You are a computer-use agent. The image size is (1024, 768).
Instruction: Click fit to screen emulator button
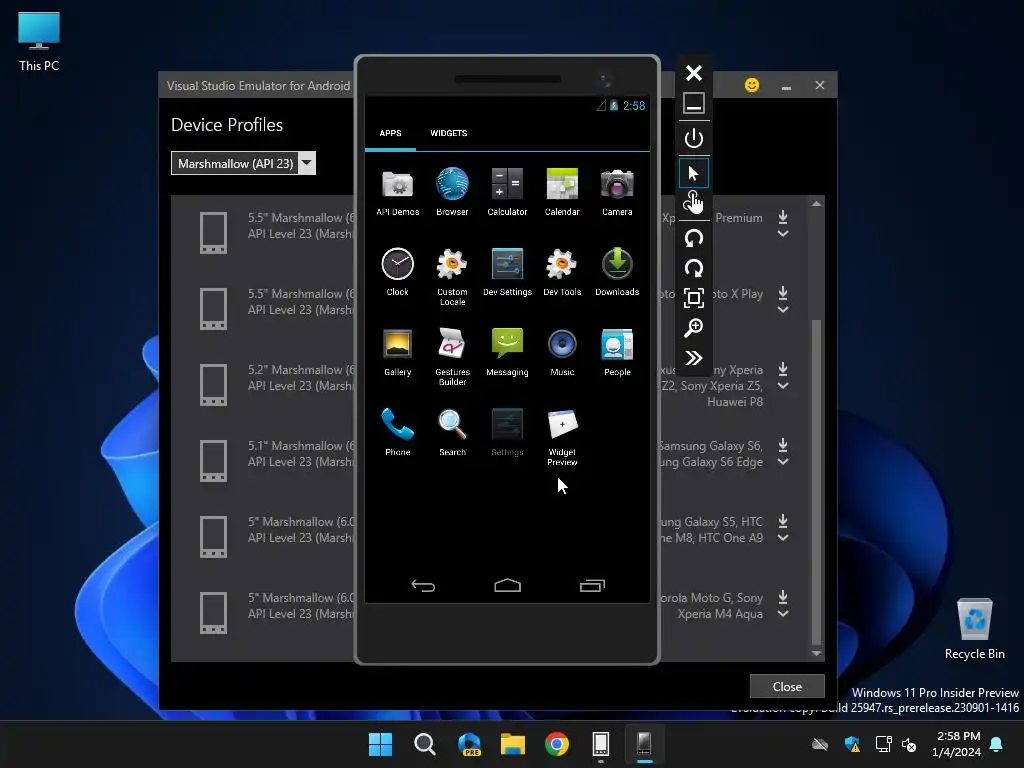[x=694, y=298]
